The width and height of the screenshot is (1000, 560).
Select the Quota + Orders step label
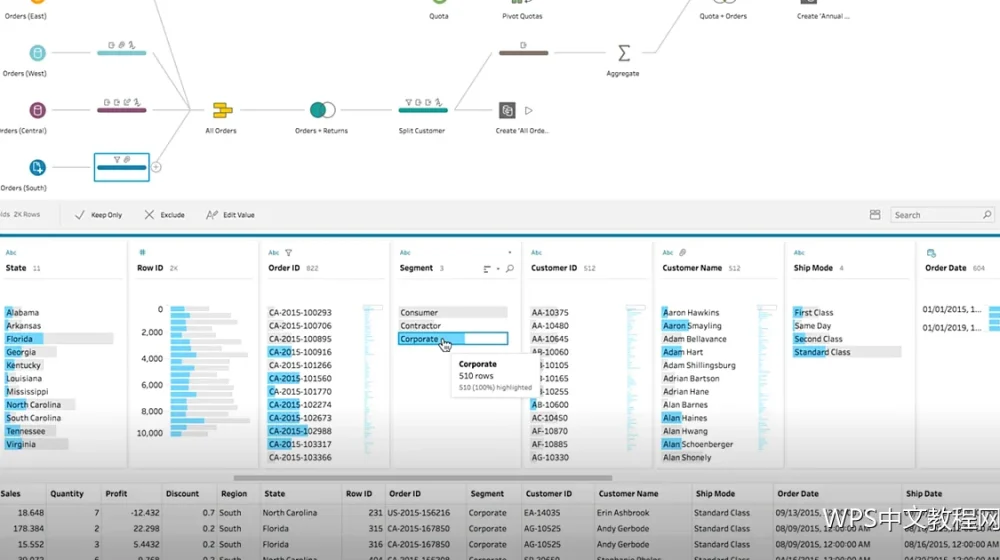(723, 16)
